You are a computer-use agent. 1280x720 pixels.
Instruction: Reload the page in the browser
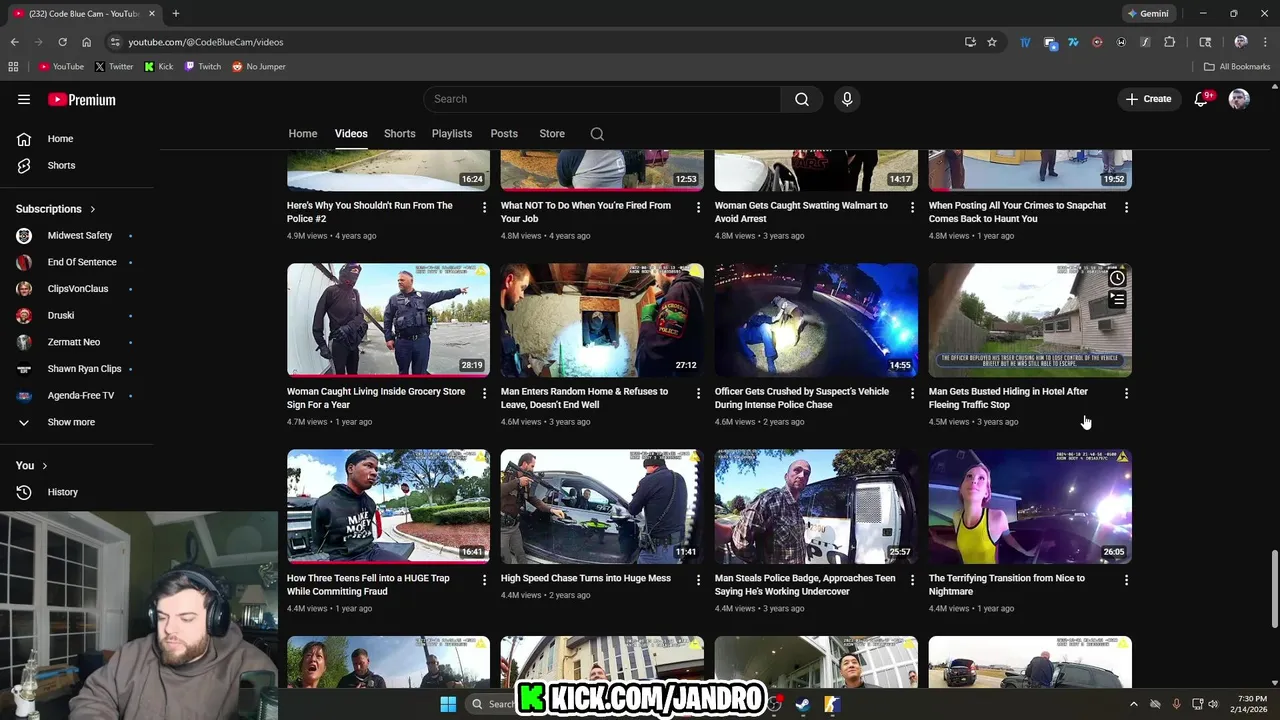tap(62, 42)
